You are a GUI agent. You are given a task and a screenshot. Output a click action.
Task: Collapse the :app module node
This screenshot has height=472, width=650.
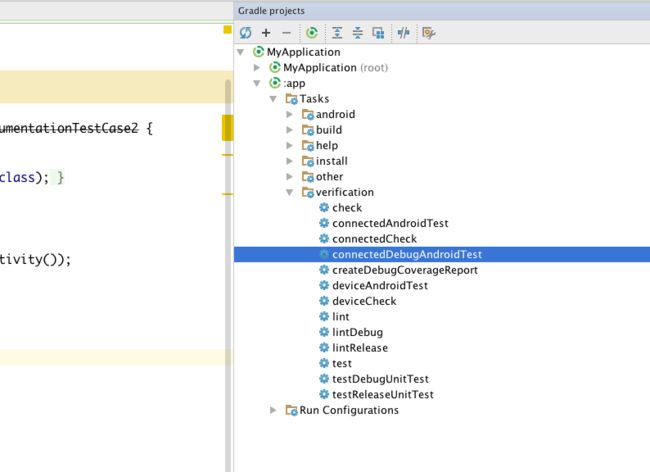click(x=257, y=83)
